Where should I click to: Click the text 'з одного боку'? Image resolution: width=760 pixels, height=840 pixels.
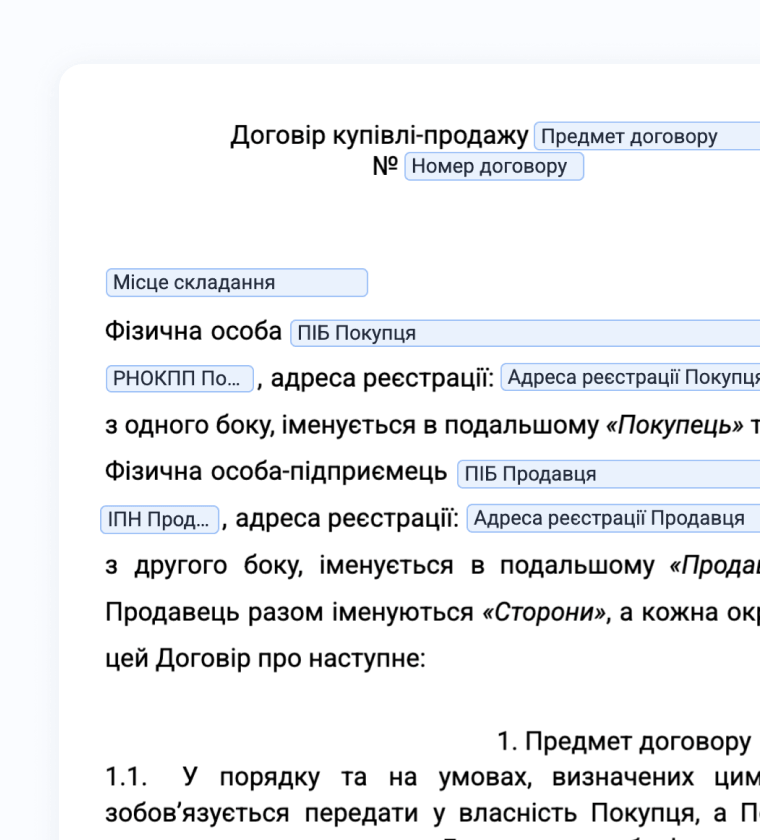[190, 426]
